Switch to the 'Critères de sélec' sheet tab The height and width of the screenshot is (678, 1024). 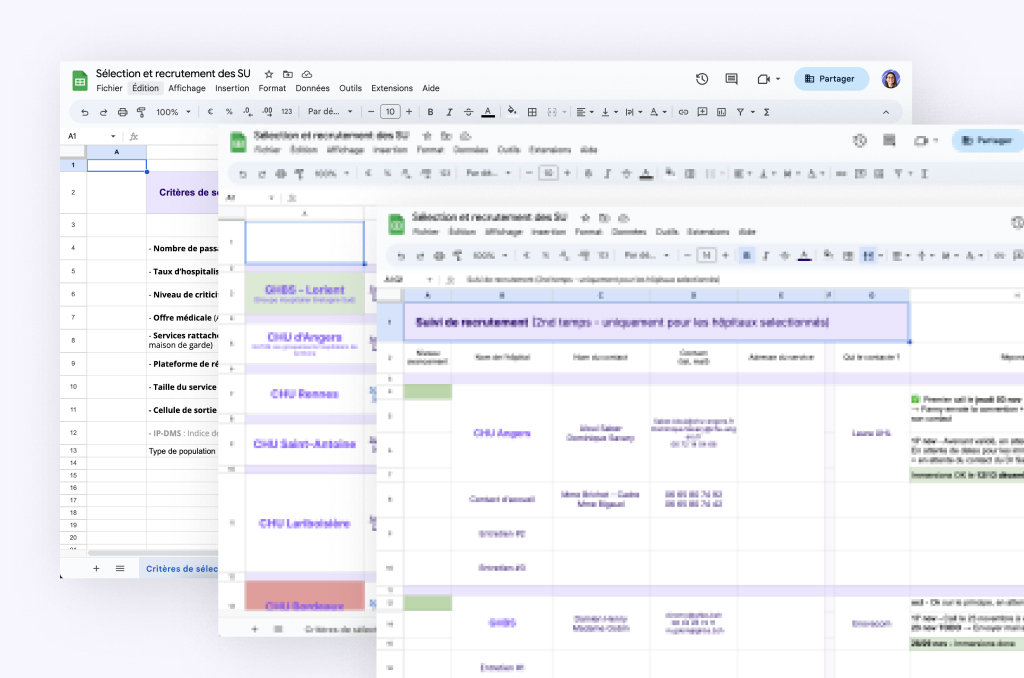coord(181,568)
